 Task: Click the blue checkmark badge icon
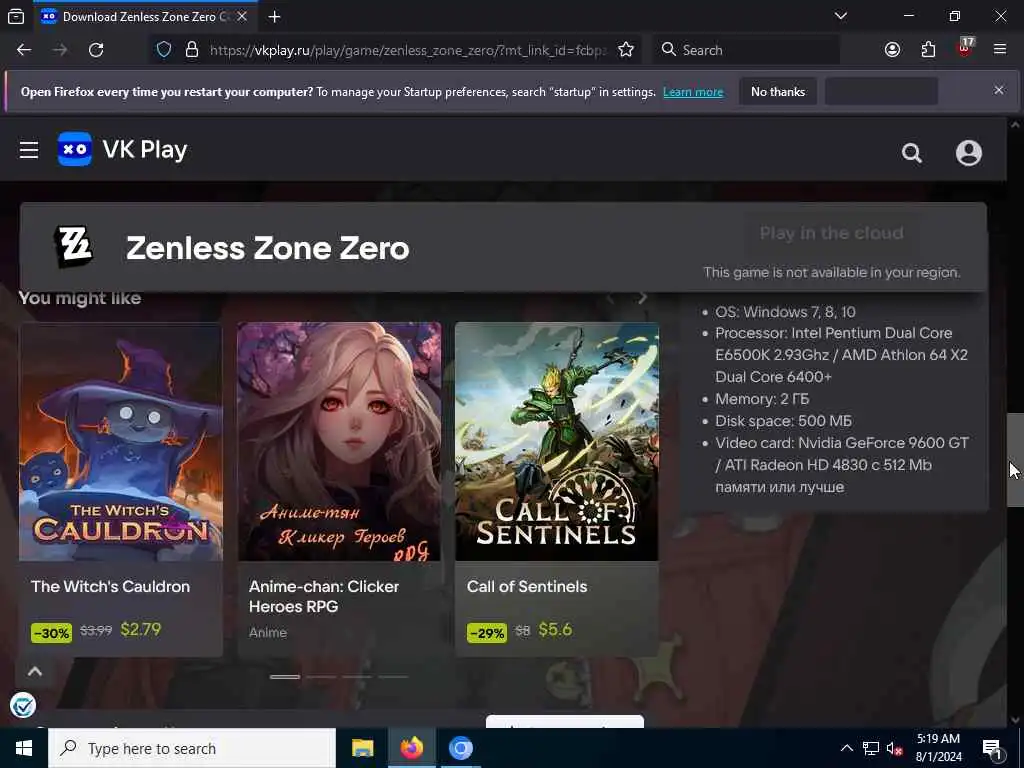[23, 705]
